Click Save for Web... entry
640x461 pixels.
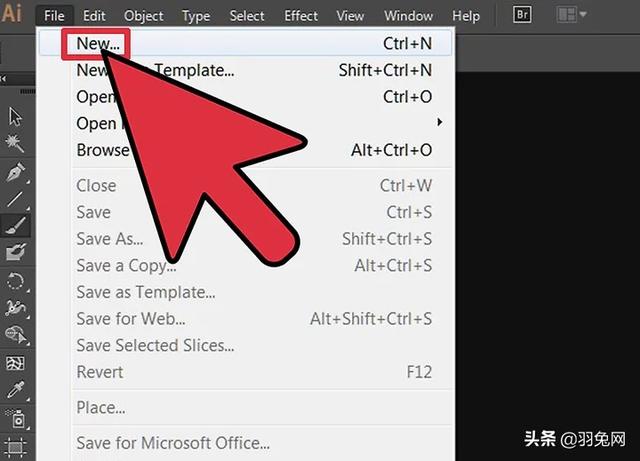(x=246, y=319)
